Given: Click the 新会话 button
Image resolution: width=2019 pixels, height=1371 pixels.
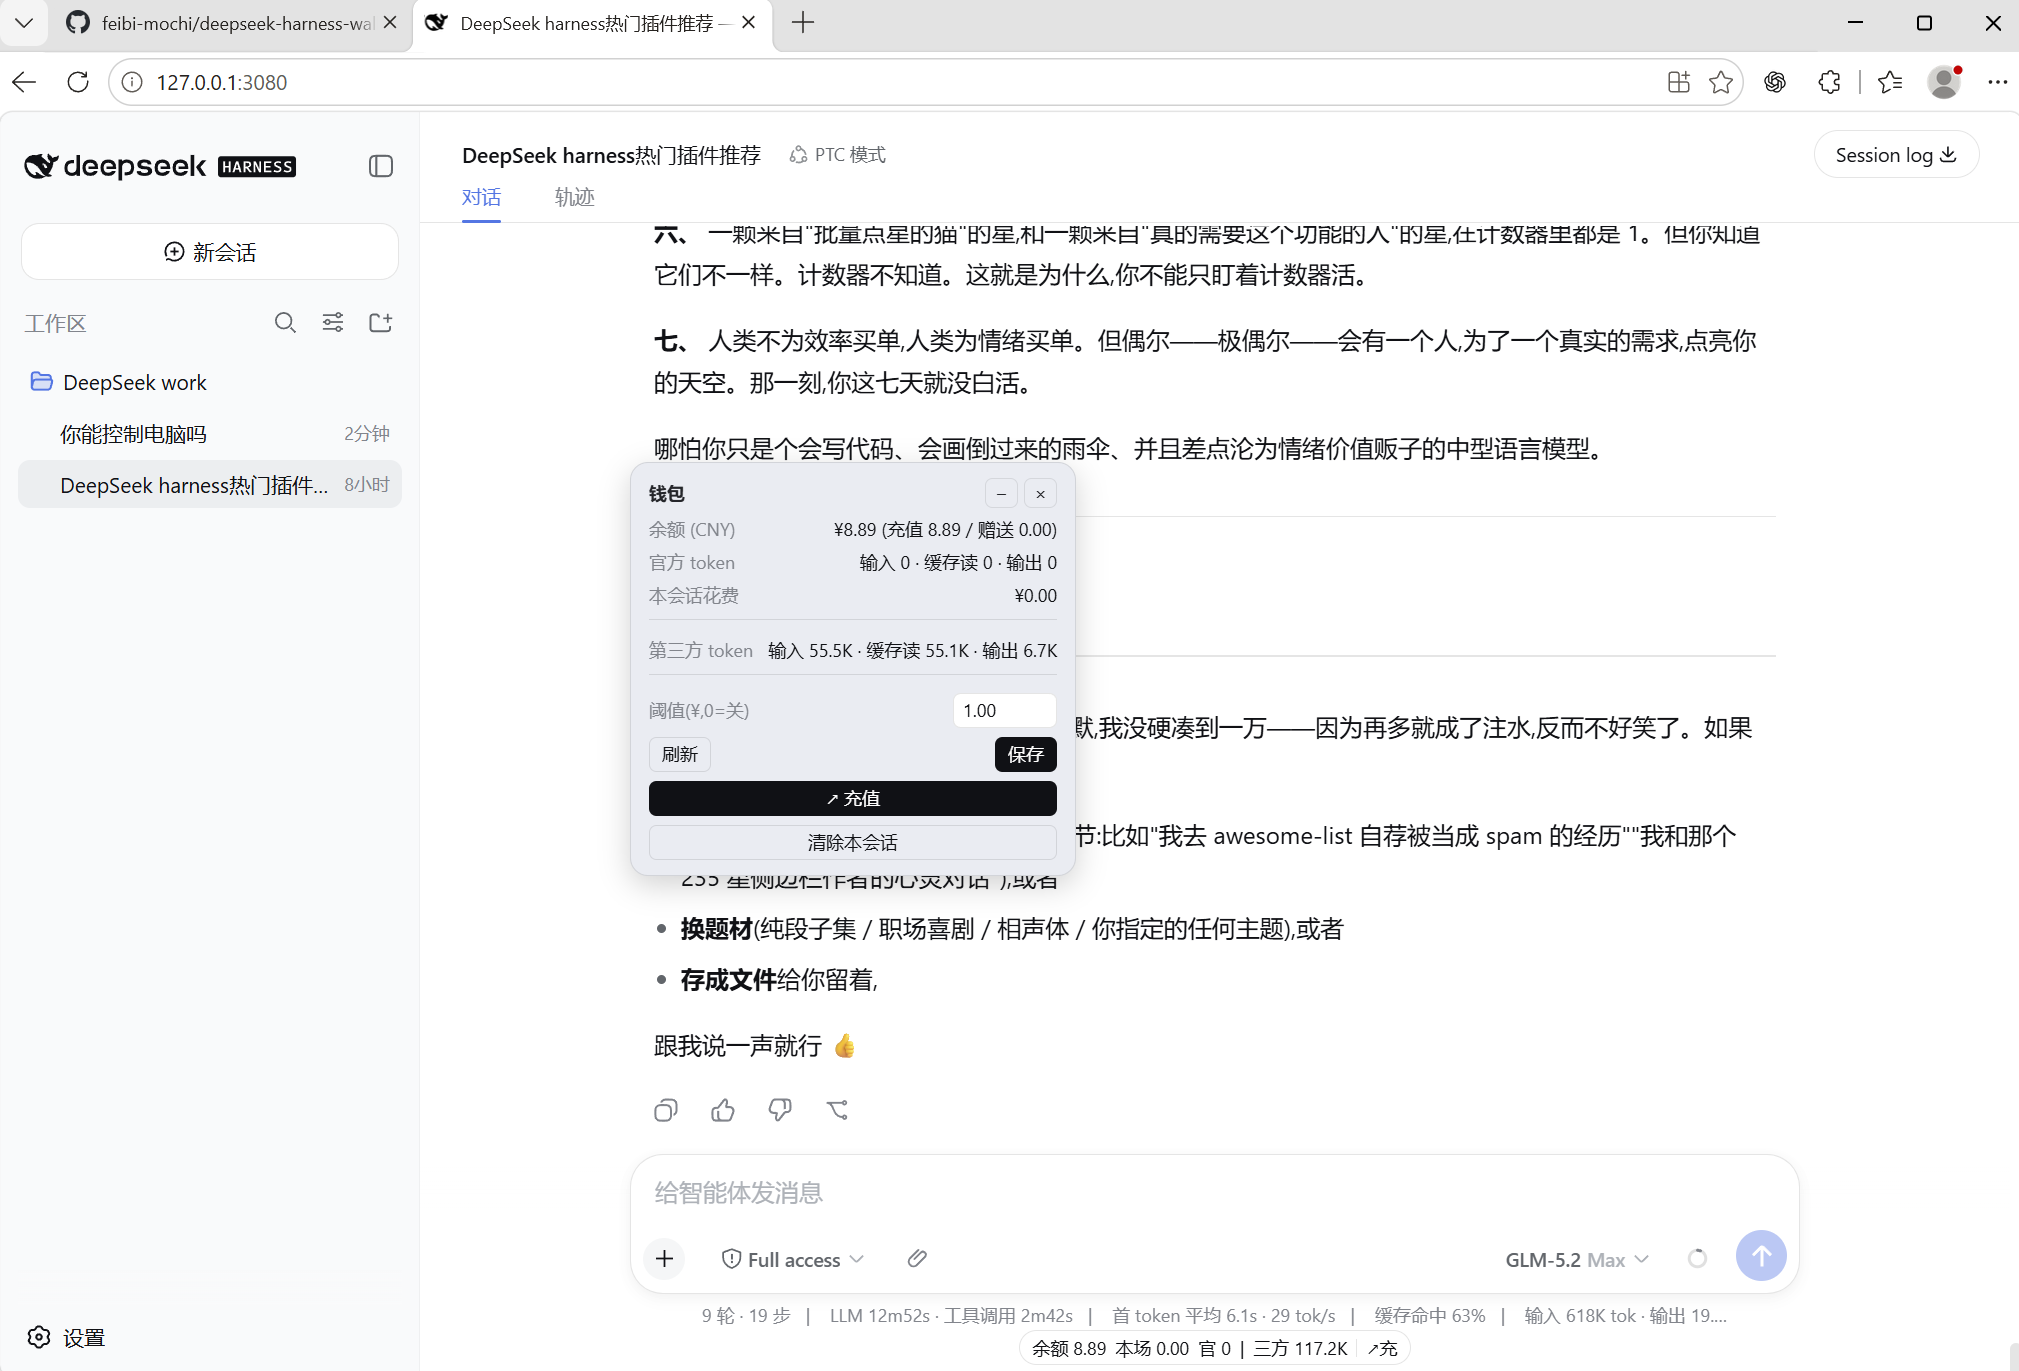Looking at the screenshot, I should (x=210, y=252).
